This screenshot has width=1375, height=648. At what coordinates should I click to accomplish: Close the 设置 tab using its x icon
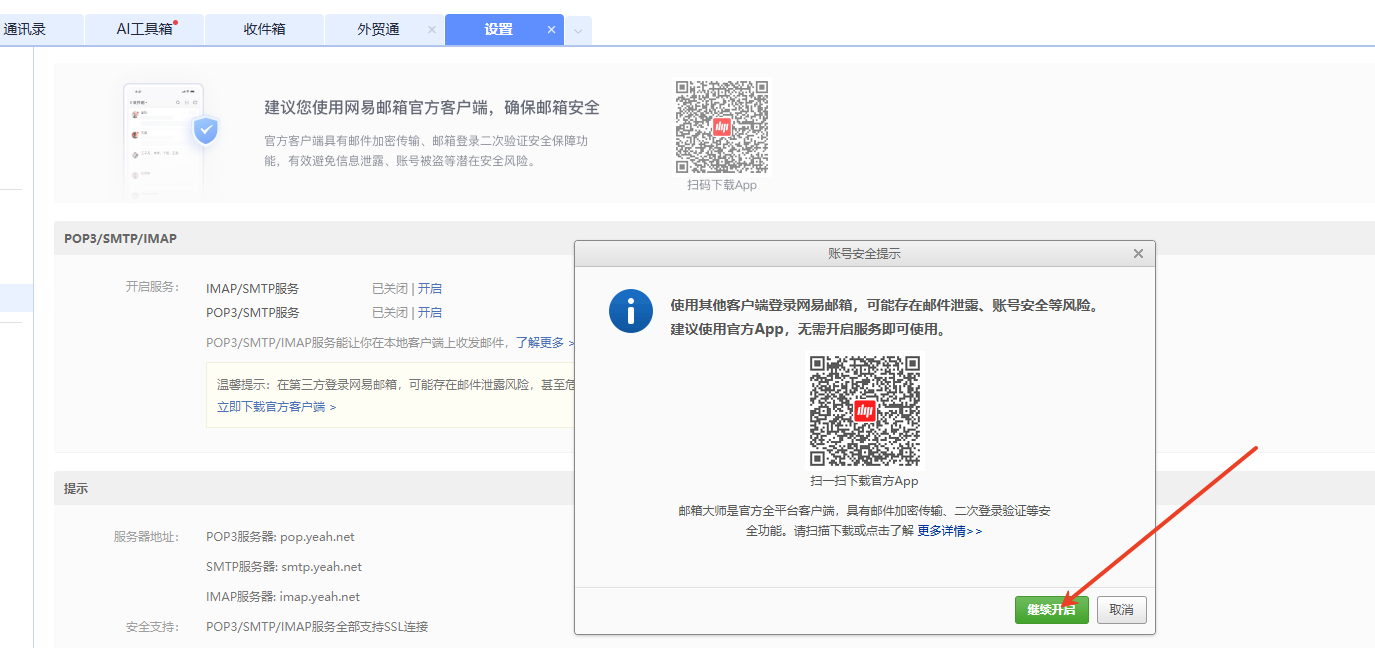(551, 30)
